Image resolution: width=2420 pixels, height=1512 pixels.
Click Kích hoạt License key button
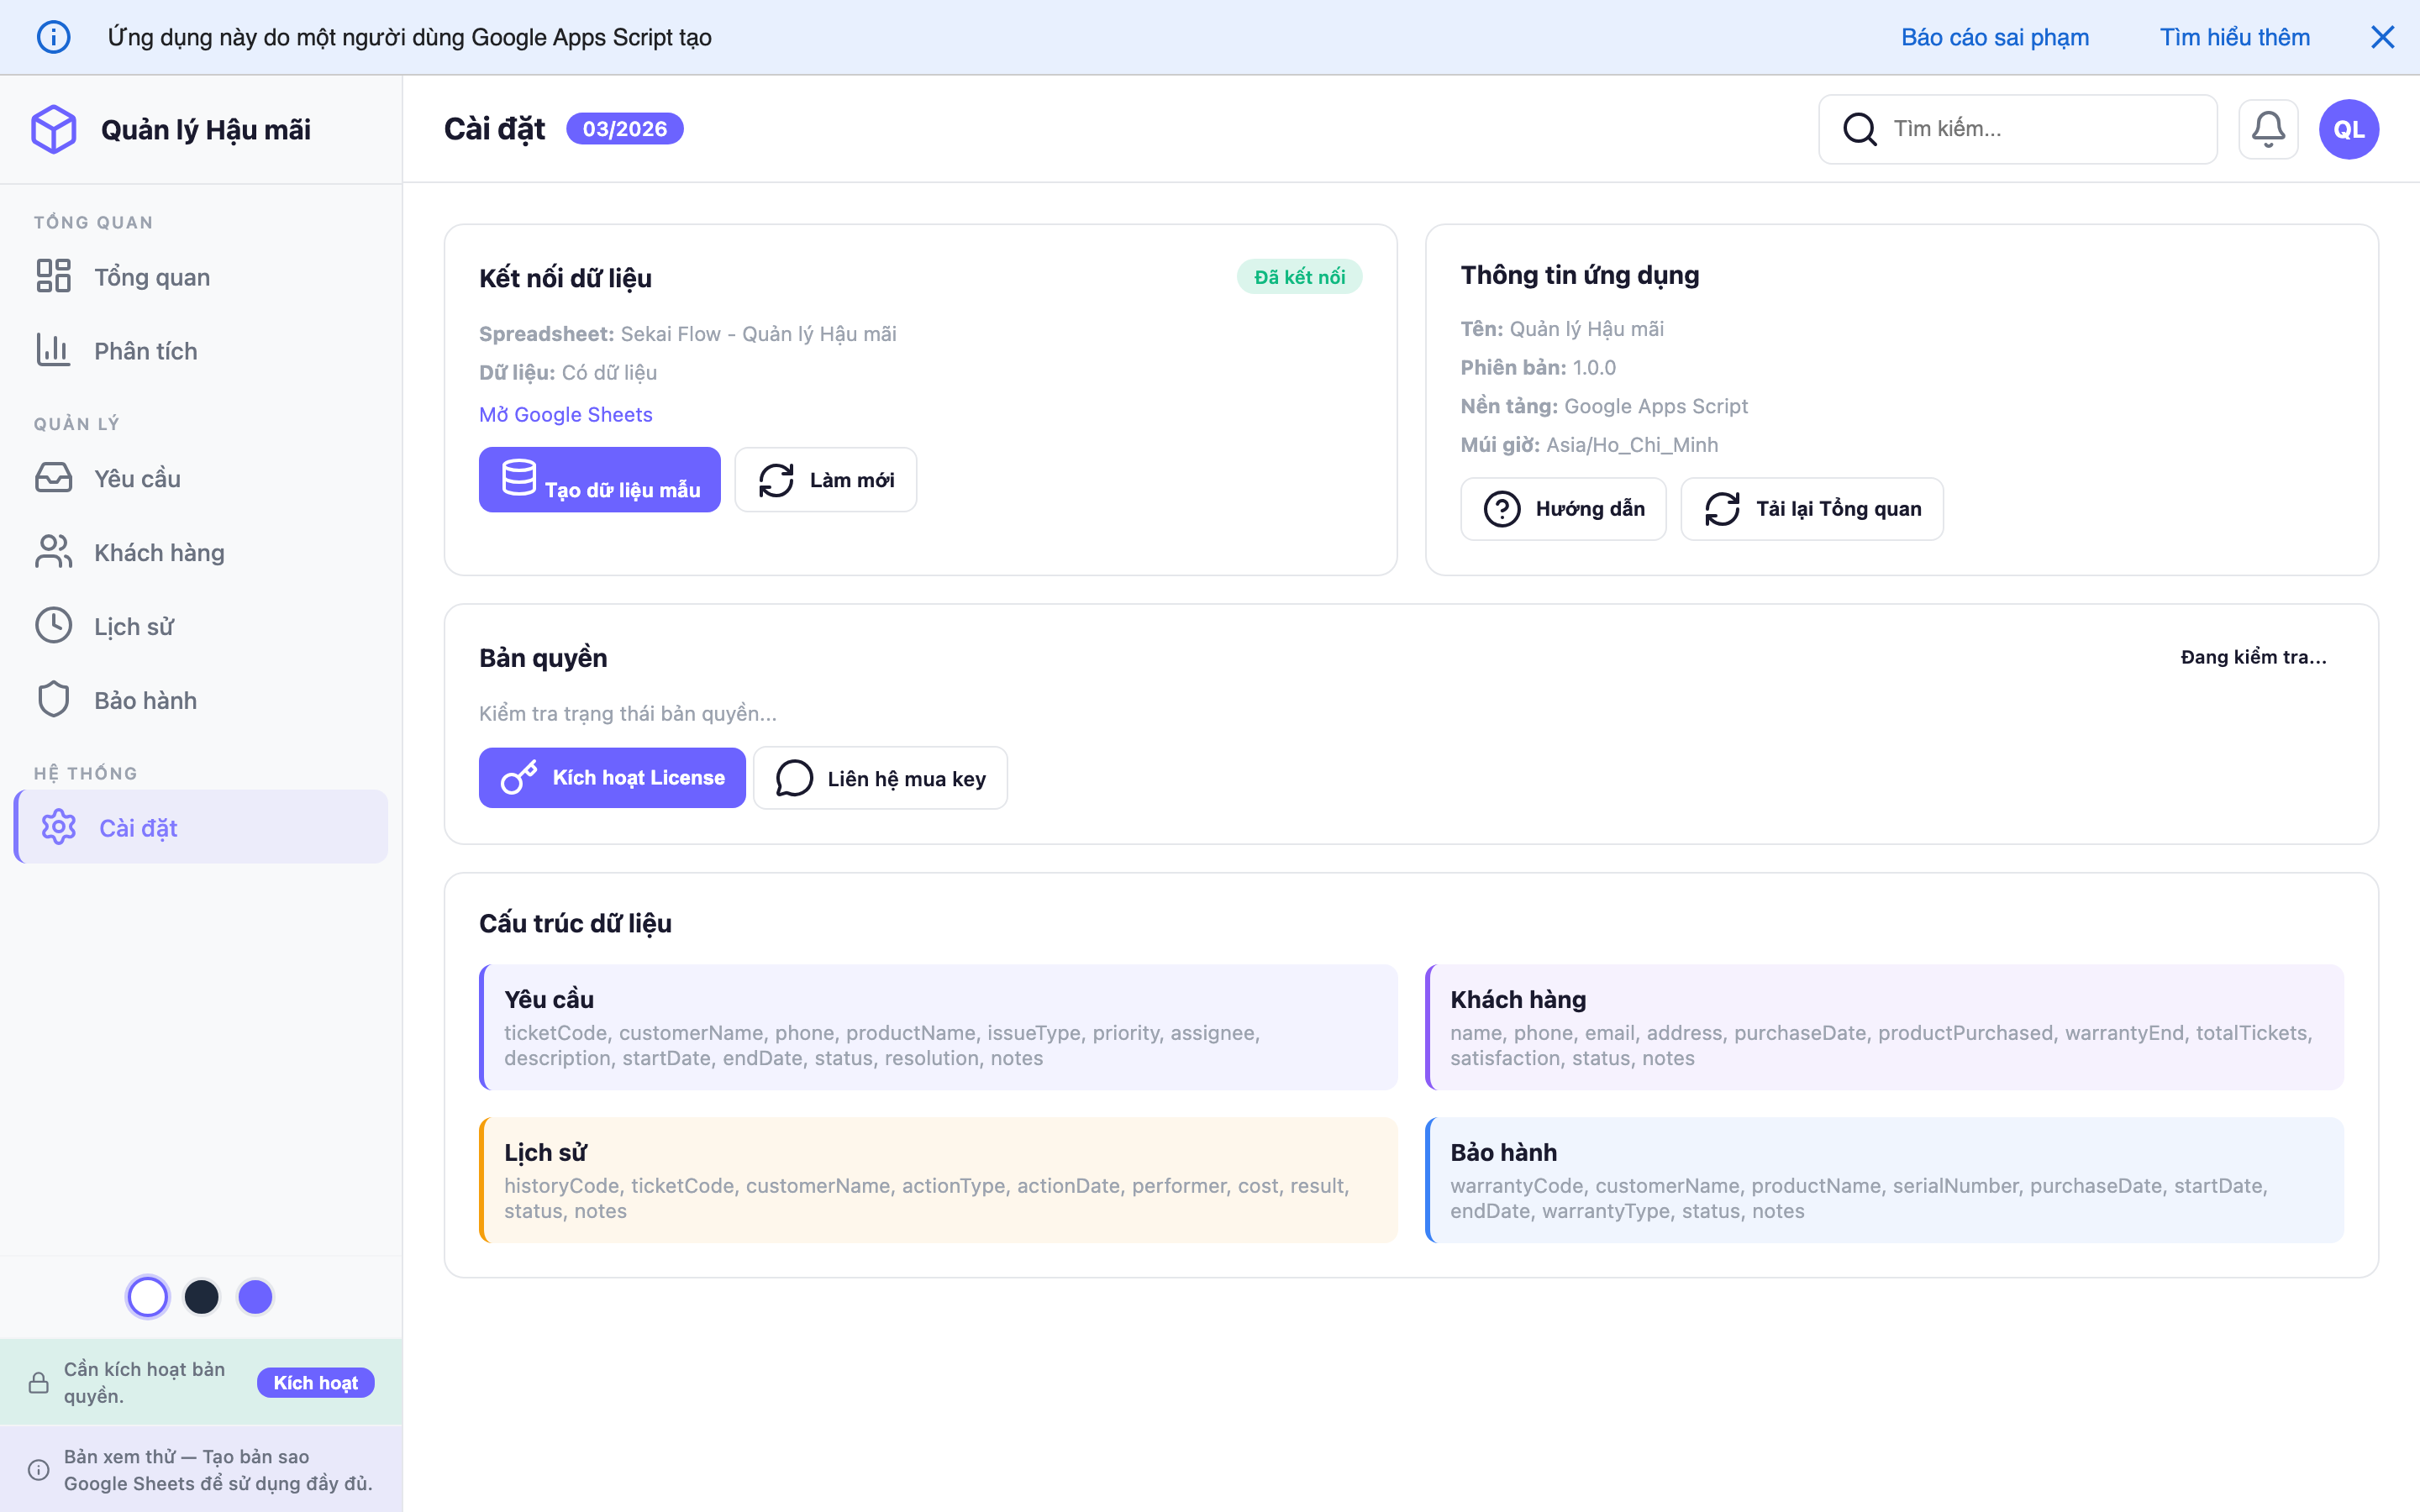pos(612,778)
